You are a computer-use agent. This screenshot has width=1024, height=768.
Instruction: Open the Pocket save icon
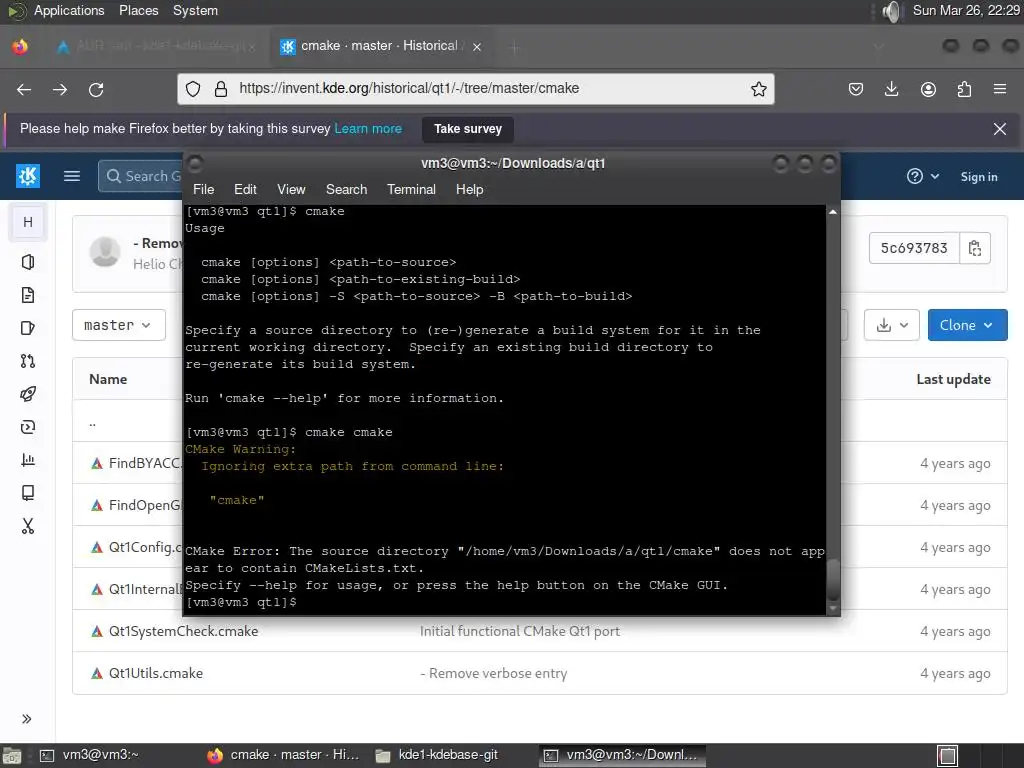click(x=856, y=89)
